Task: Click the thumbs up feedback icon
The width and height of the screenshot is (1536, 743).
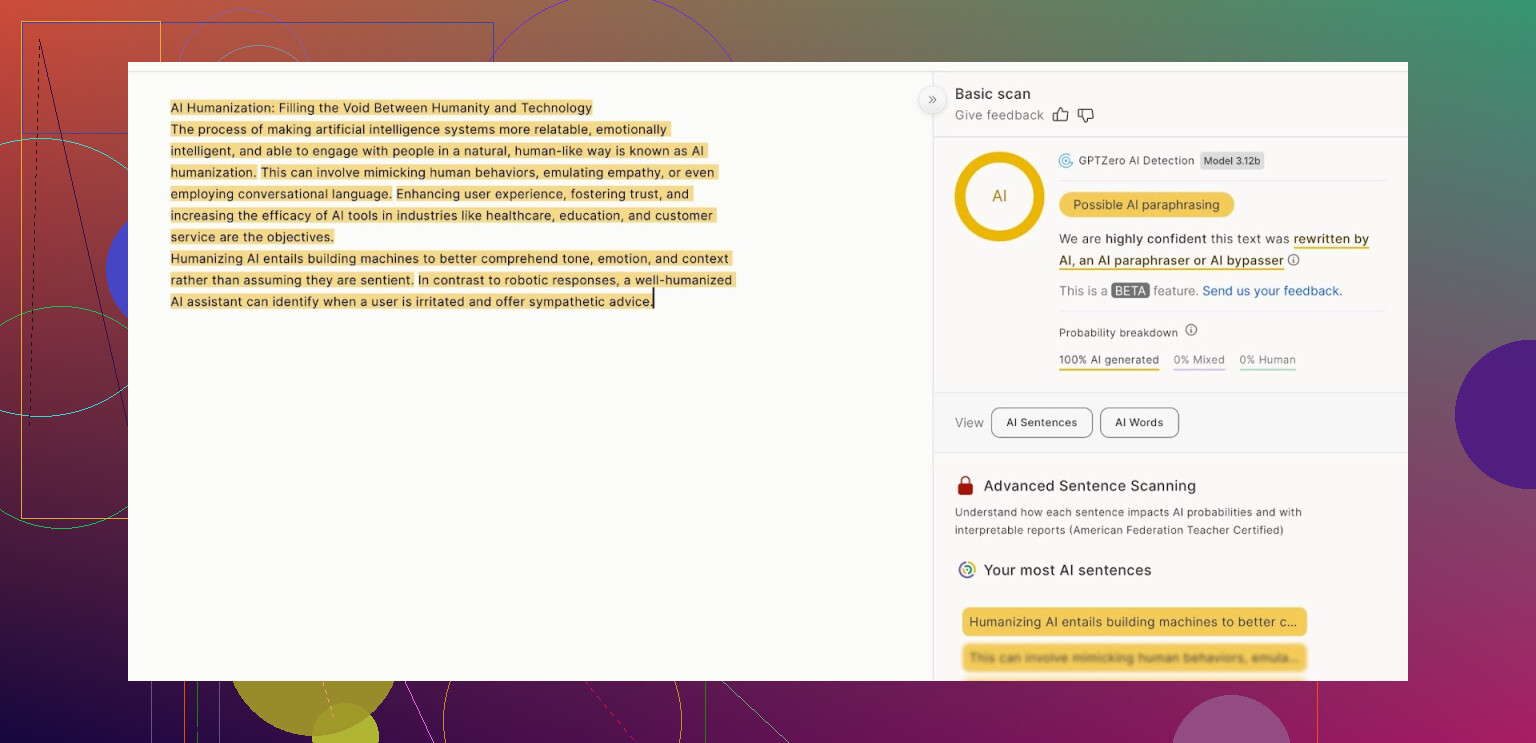Action: pos(1061,115)
